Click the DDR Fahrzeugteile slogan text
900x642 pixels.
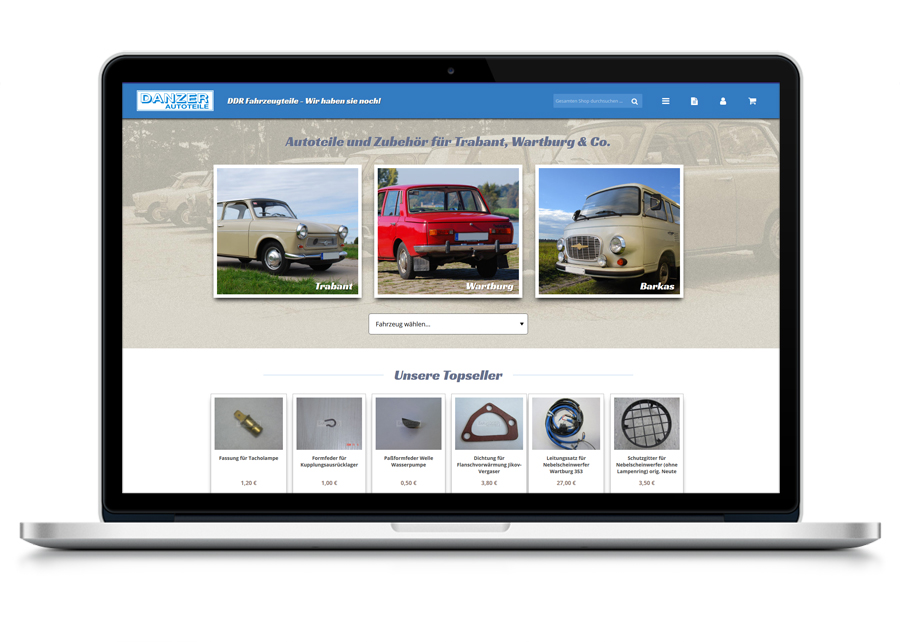(x=304, y=101)
